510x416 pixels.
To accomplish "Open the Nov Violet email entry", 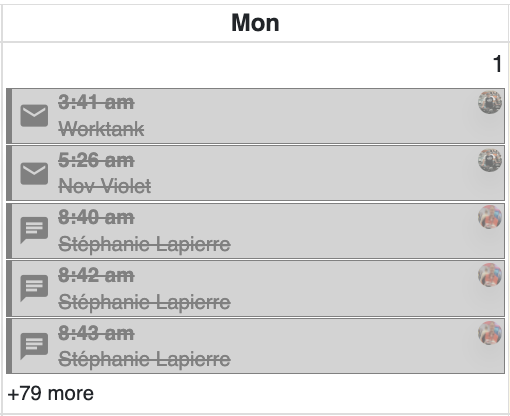I will tap(255, 173).
